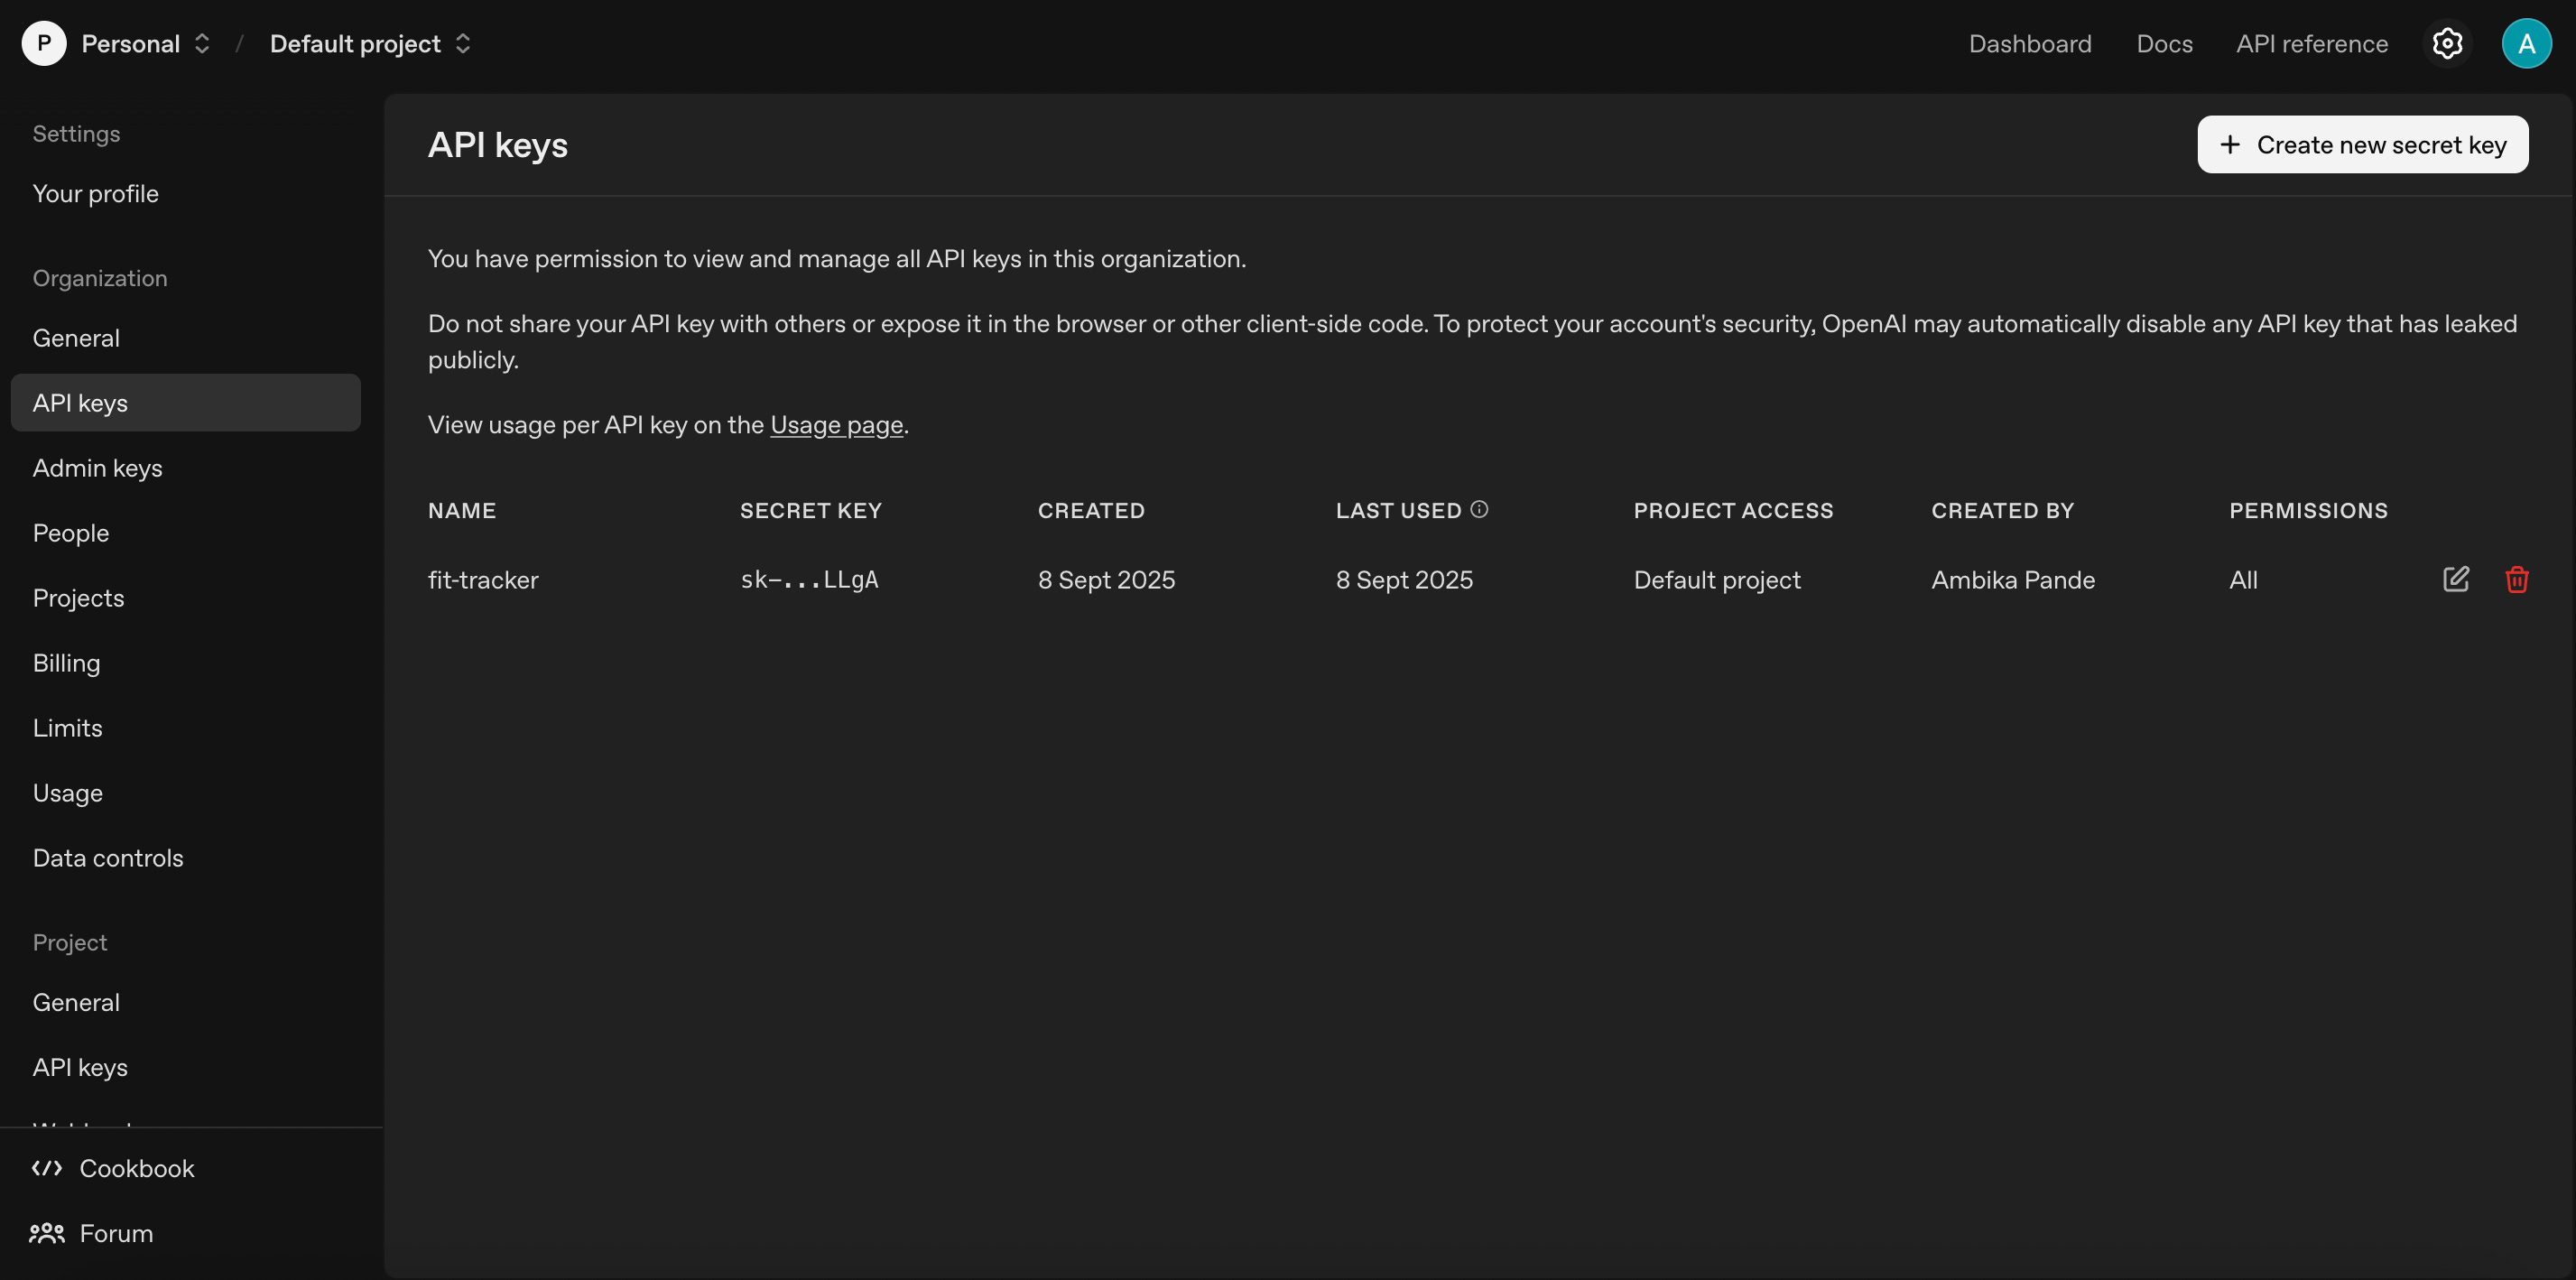Click the Personal organization avatar icon

(x=44, y=44)
